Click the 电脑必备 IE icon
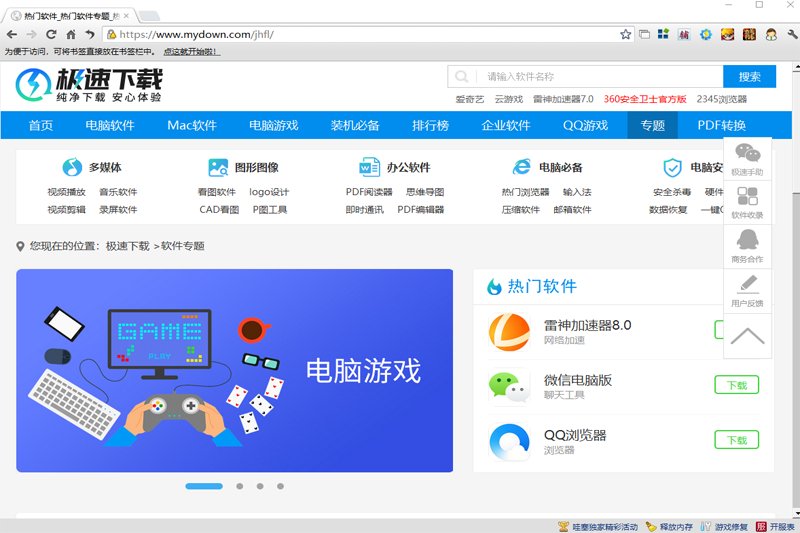Screen dimensions: 800x533 521,167
